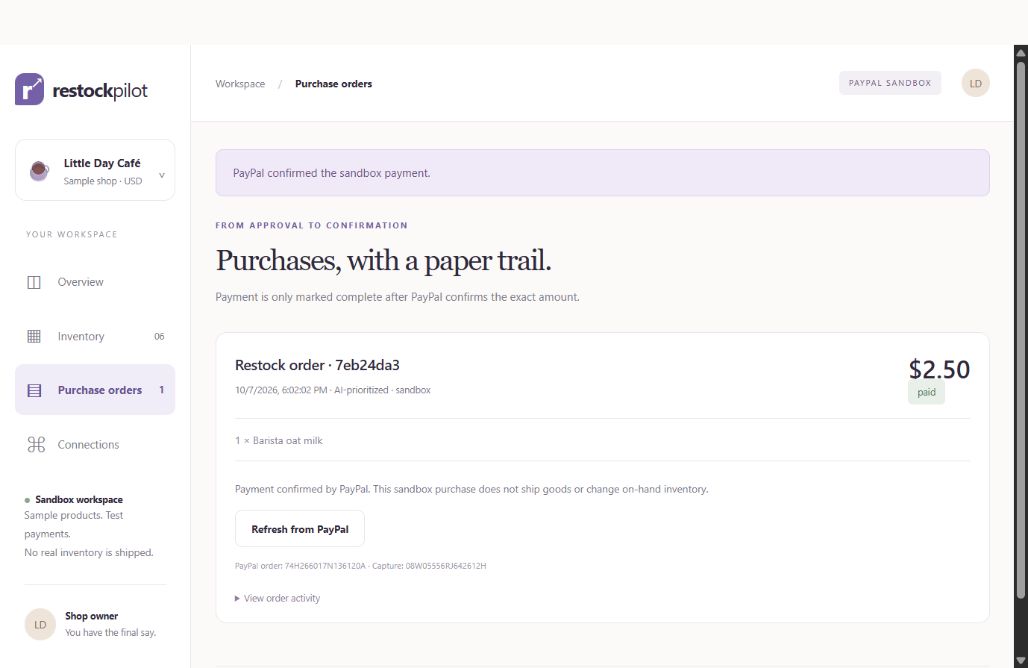Click the restockpilot brand name text

click(100, 90)
